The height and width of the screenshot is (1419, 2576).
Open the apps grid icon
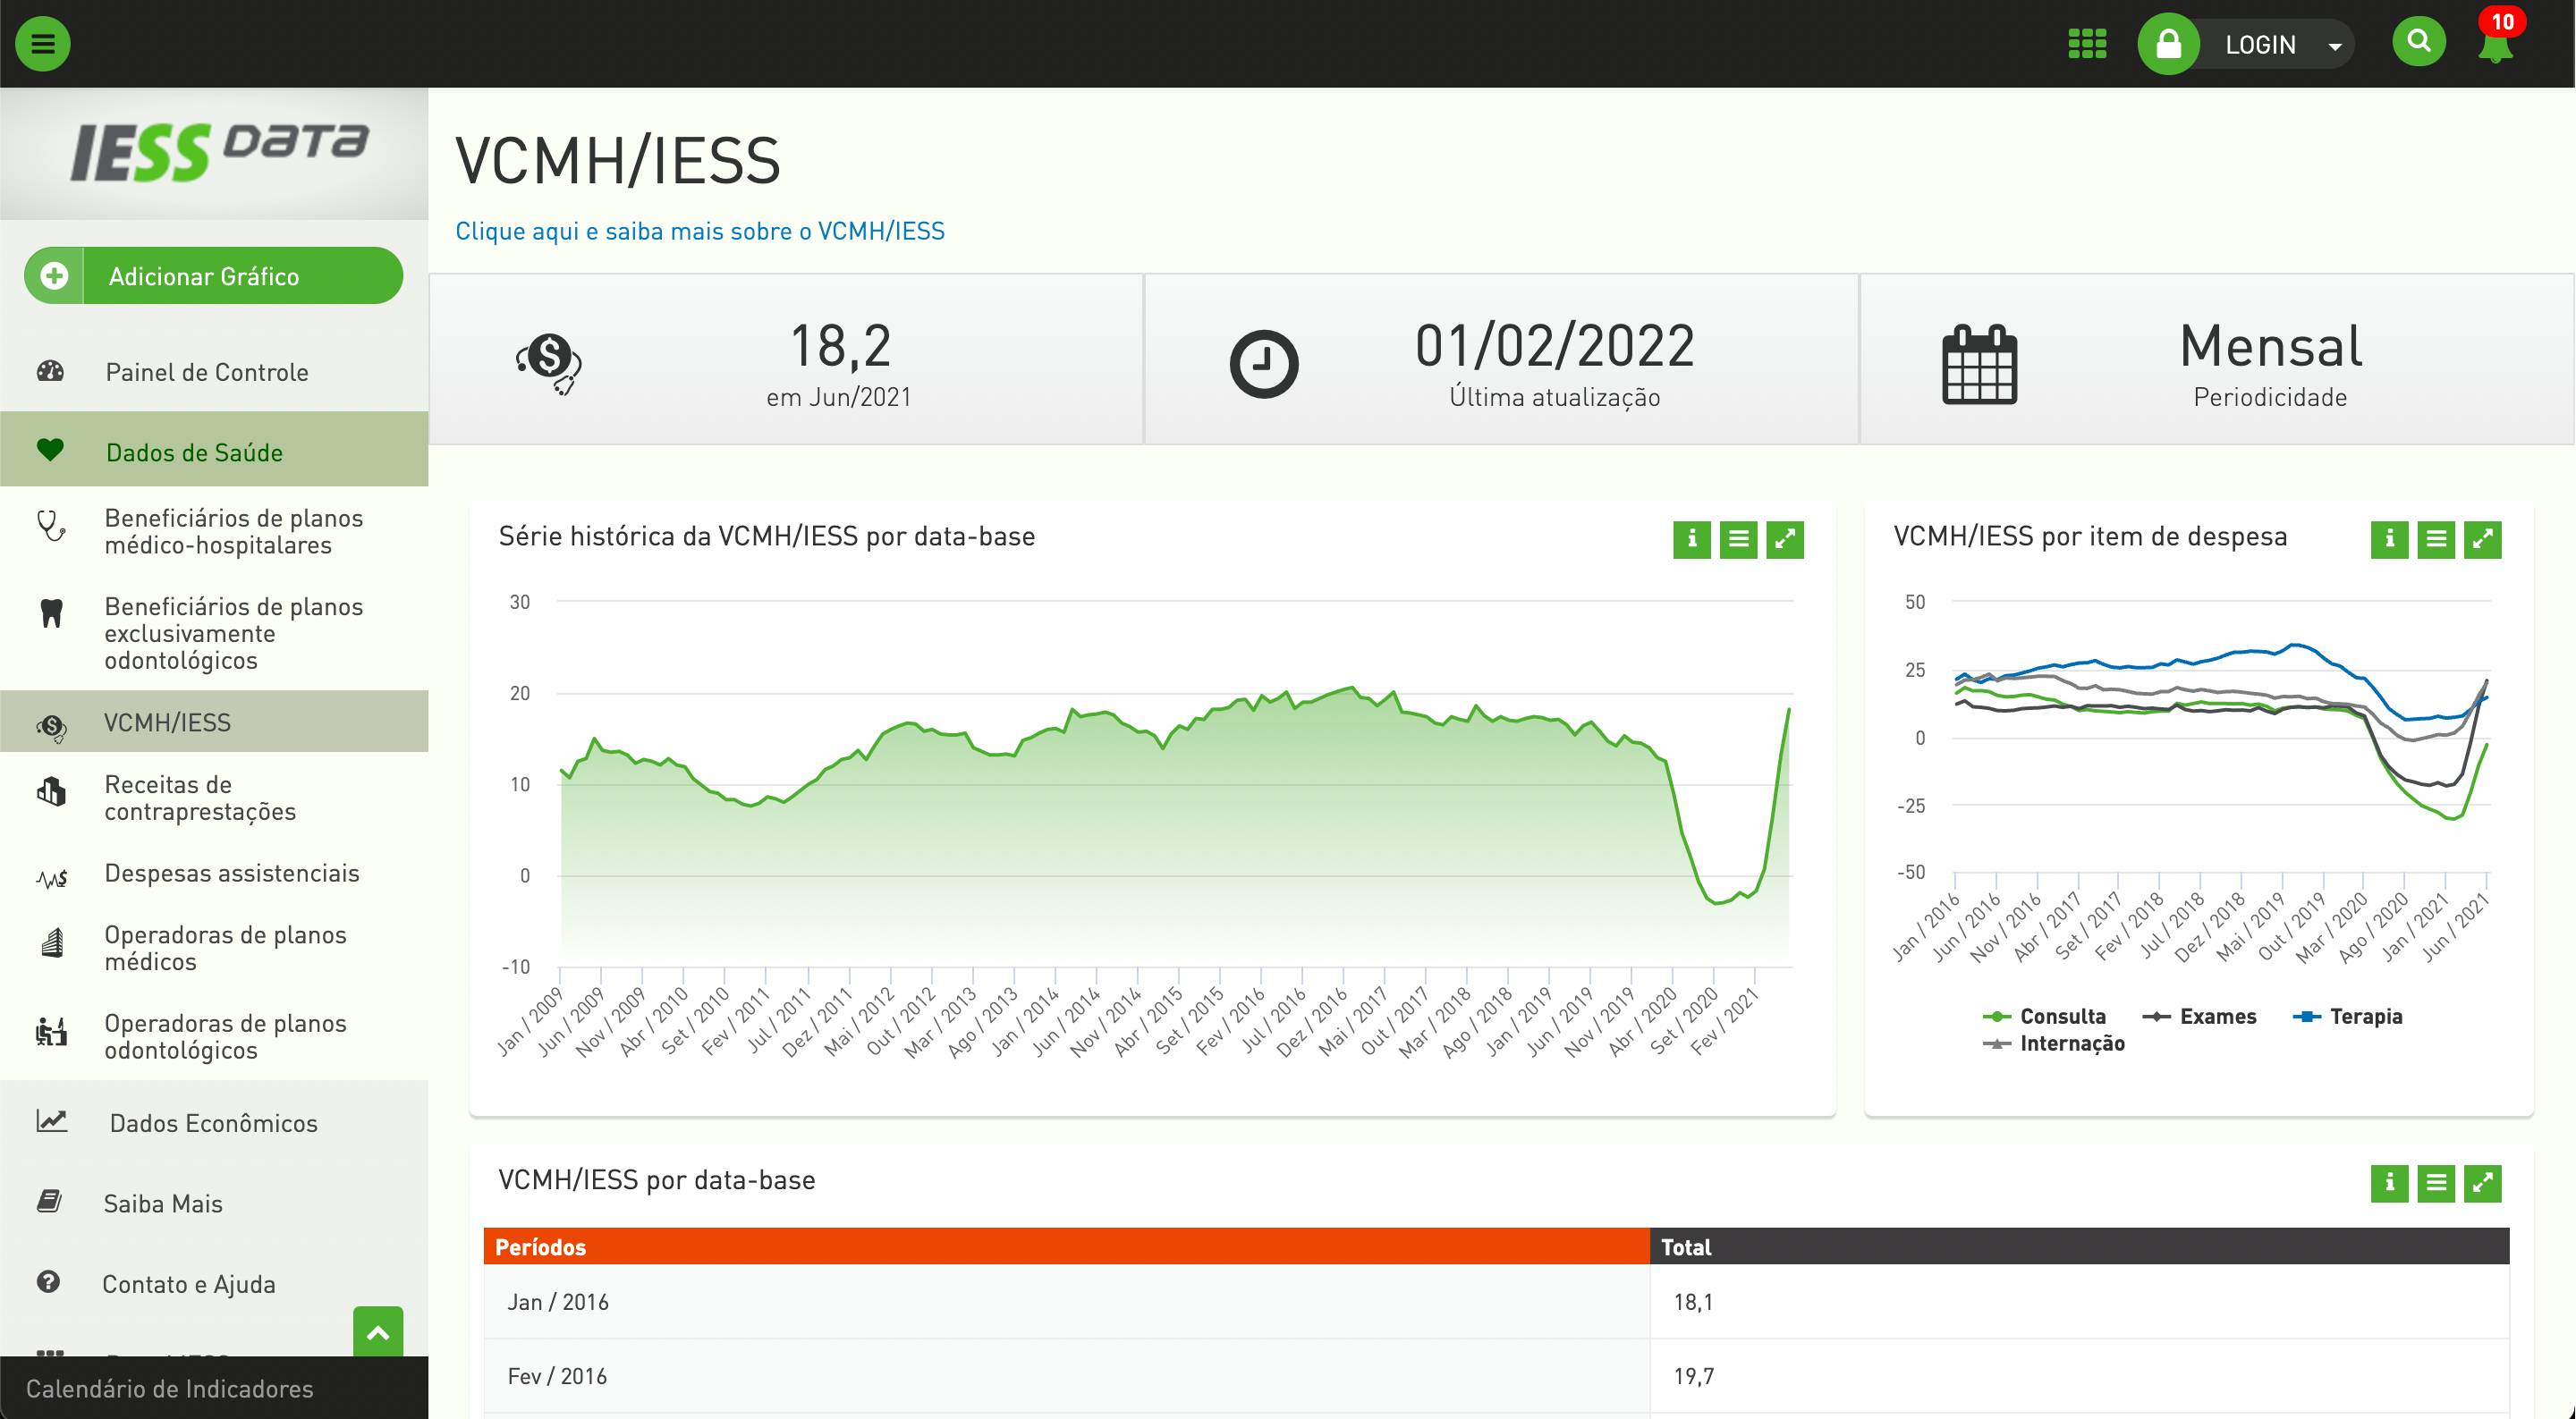coord(2087,43)
